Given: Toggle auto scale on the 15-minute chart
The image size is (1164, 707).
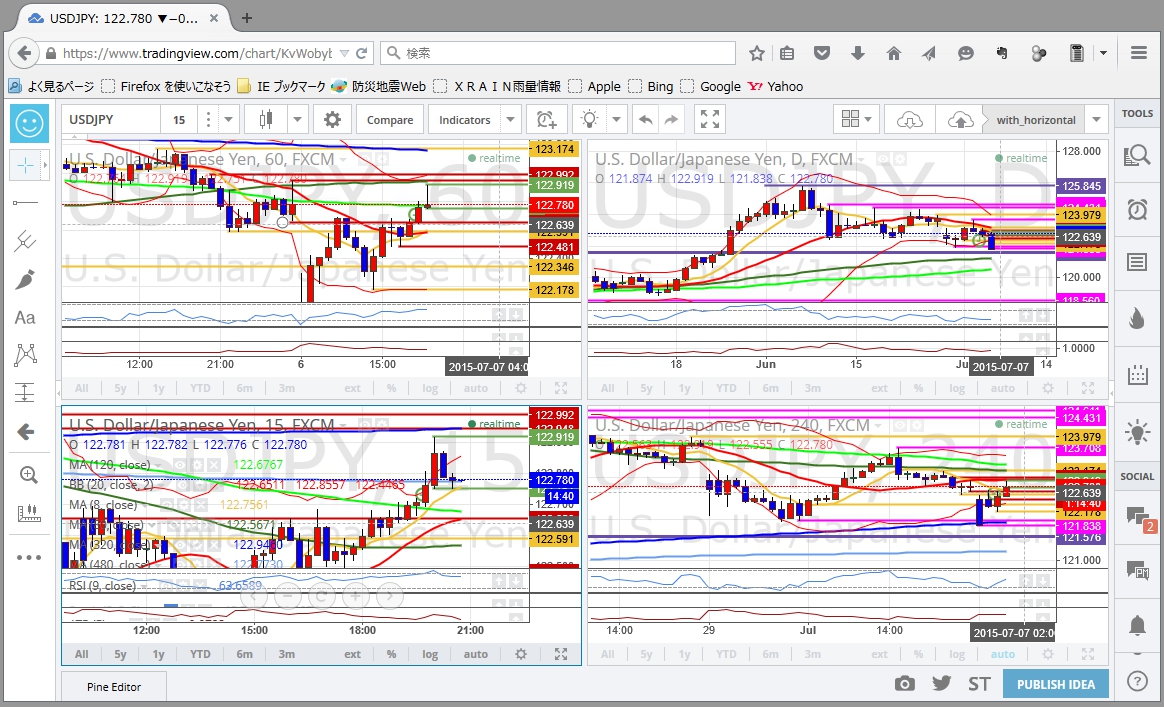Looking at the screenshot, I should tap(476, 654).
